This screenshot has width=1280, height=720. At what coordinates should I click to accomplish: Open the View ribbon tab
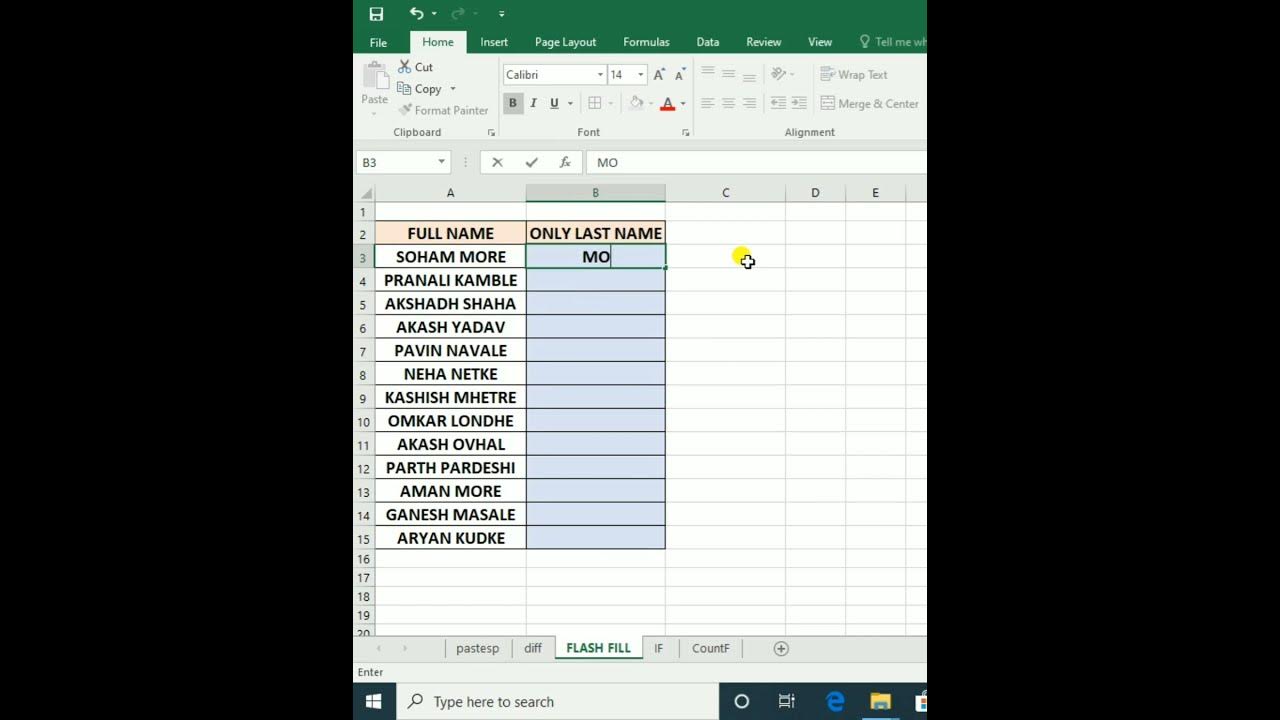pyautogui.click(x=820, y=42)
